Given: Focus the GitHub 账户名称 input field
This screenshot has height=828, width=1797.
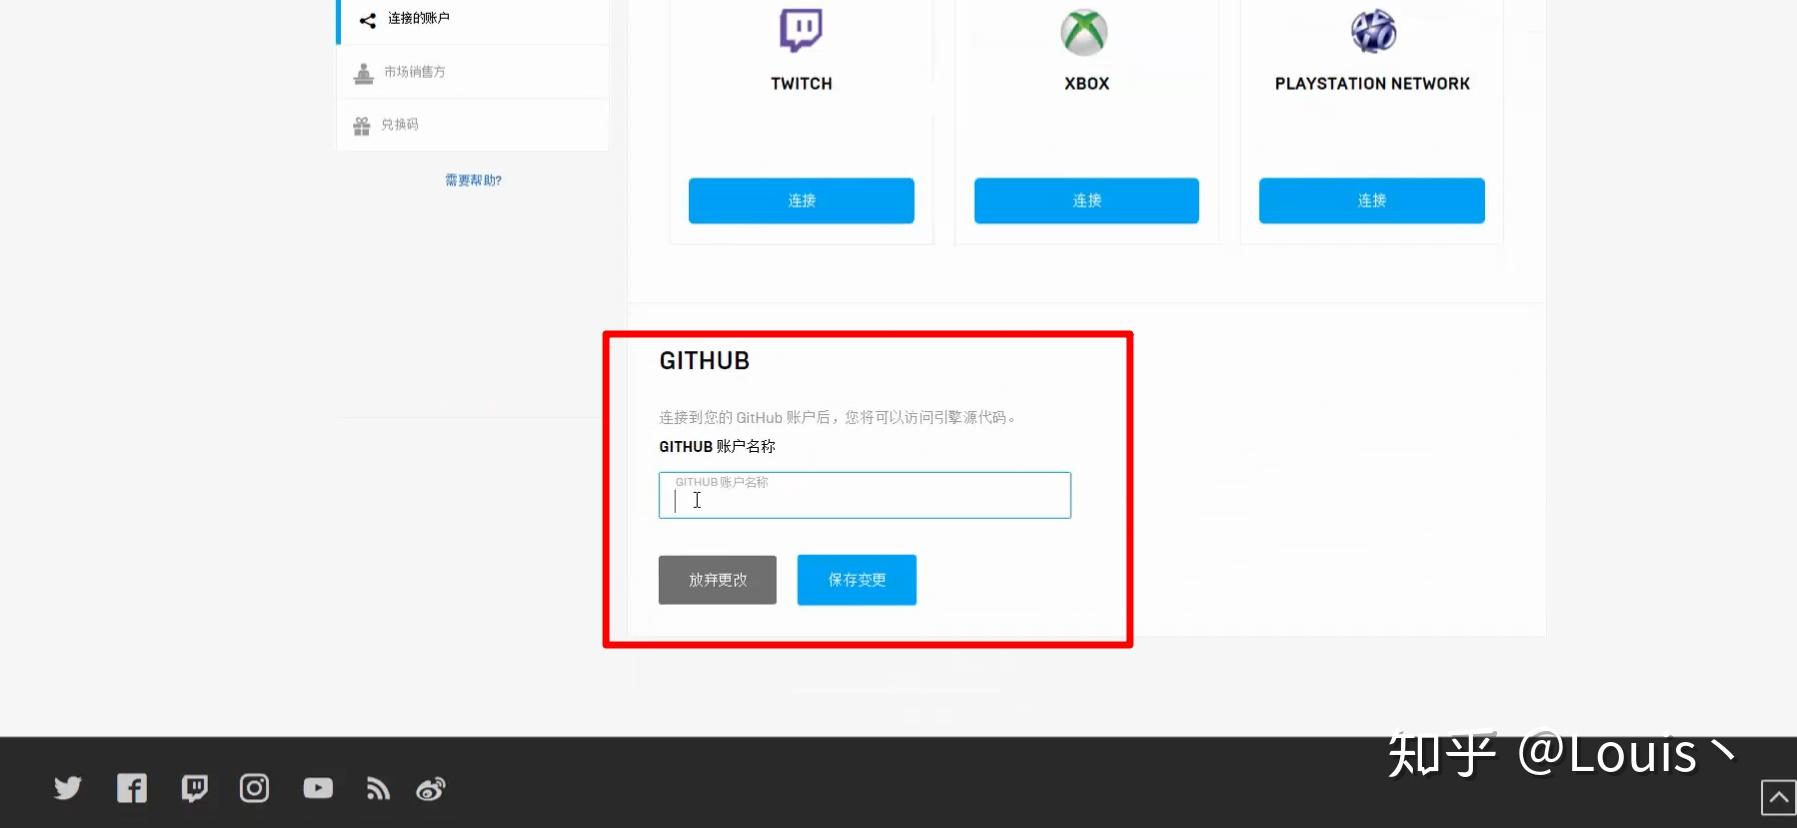Looking at the screenshot, I should (x=865, y=495).
